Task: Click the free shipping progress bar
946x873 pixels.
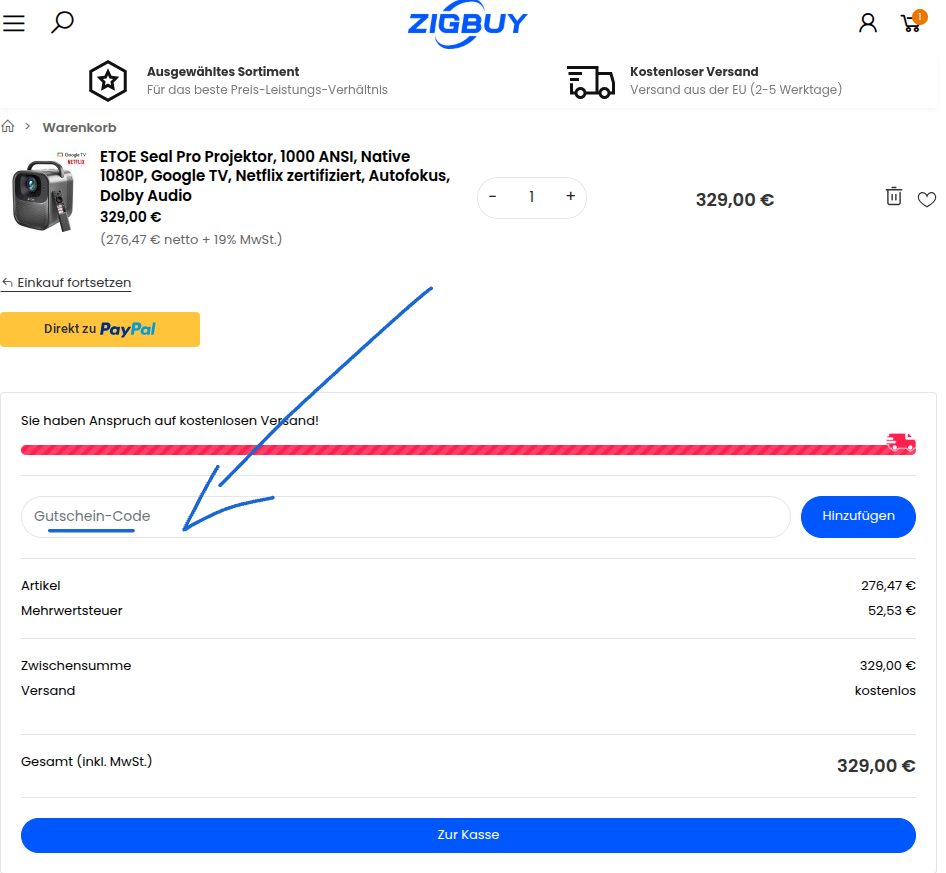Action: pos(468,449)
